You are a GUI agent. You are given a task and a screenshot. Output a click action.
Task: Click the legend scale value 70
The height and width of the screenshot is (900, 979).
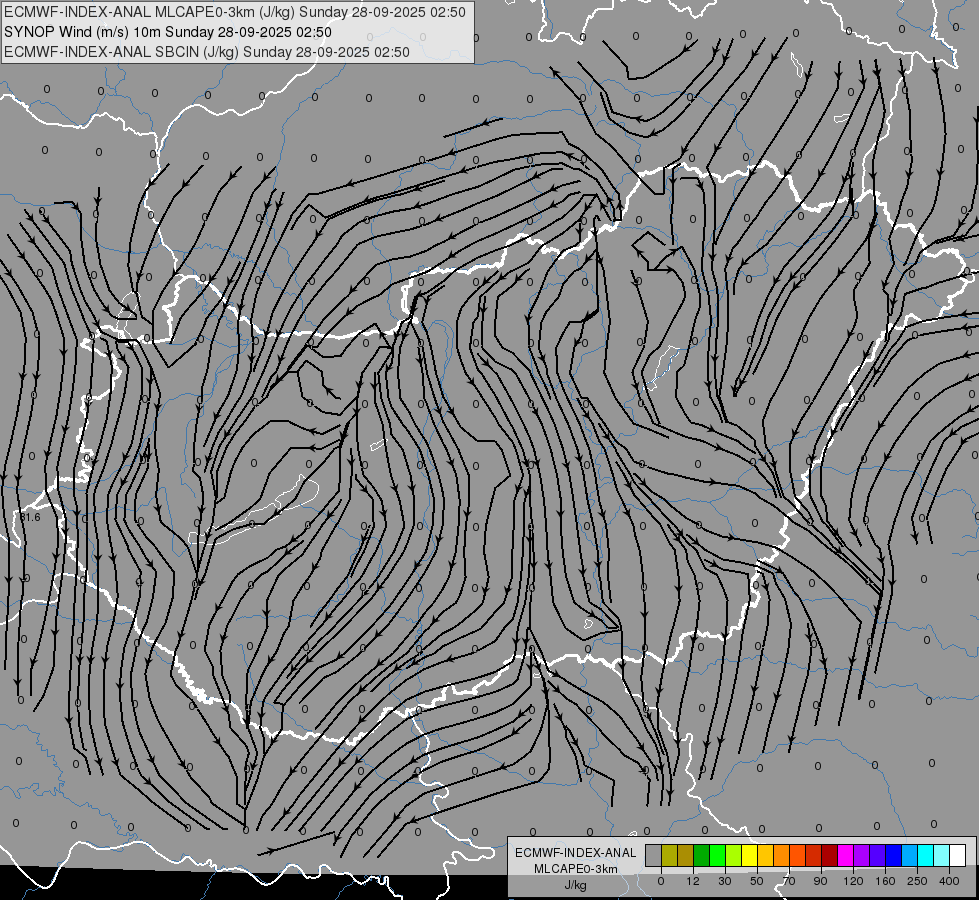tap(789, 881)
